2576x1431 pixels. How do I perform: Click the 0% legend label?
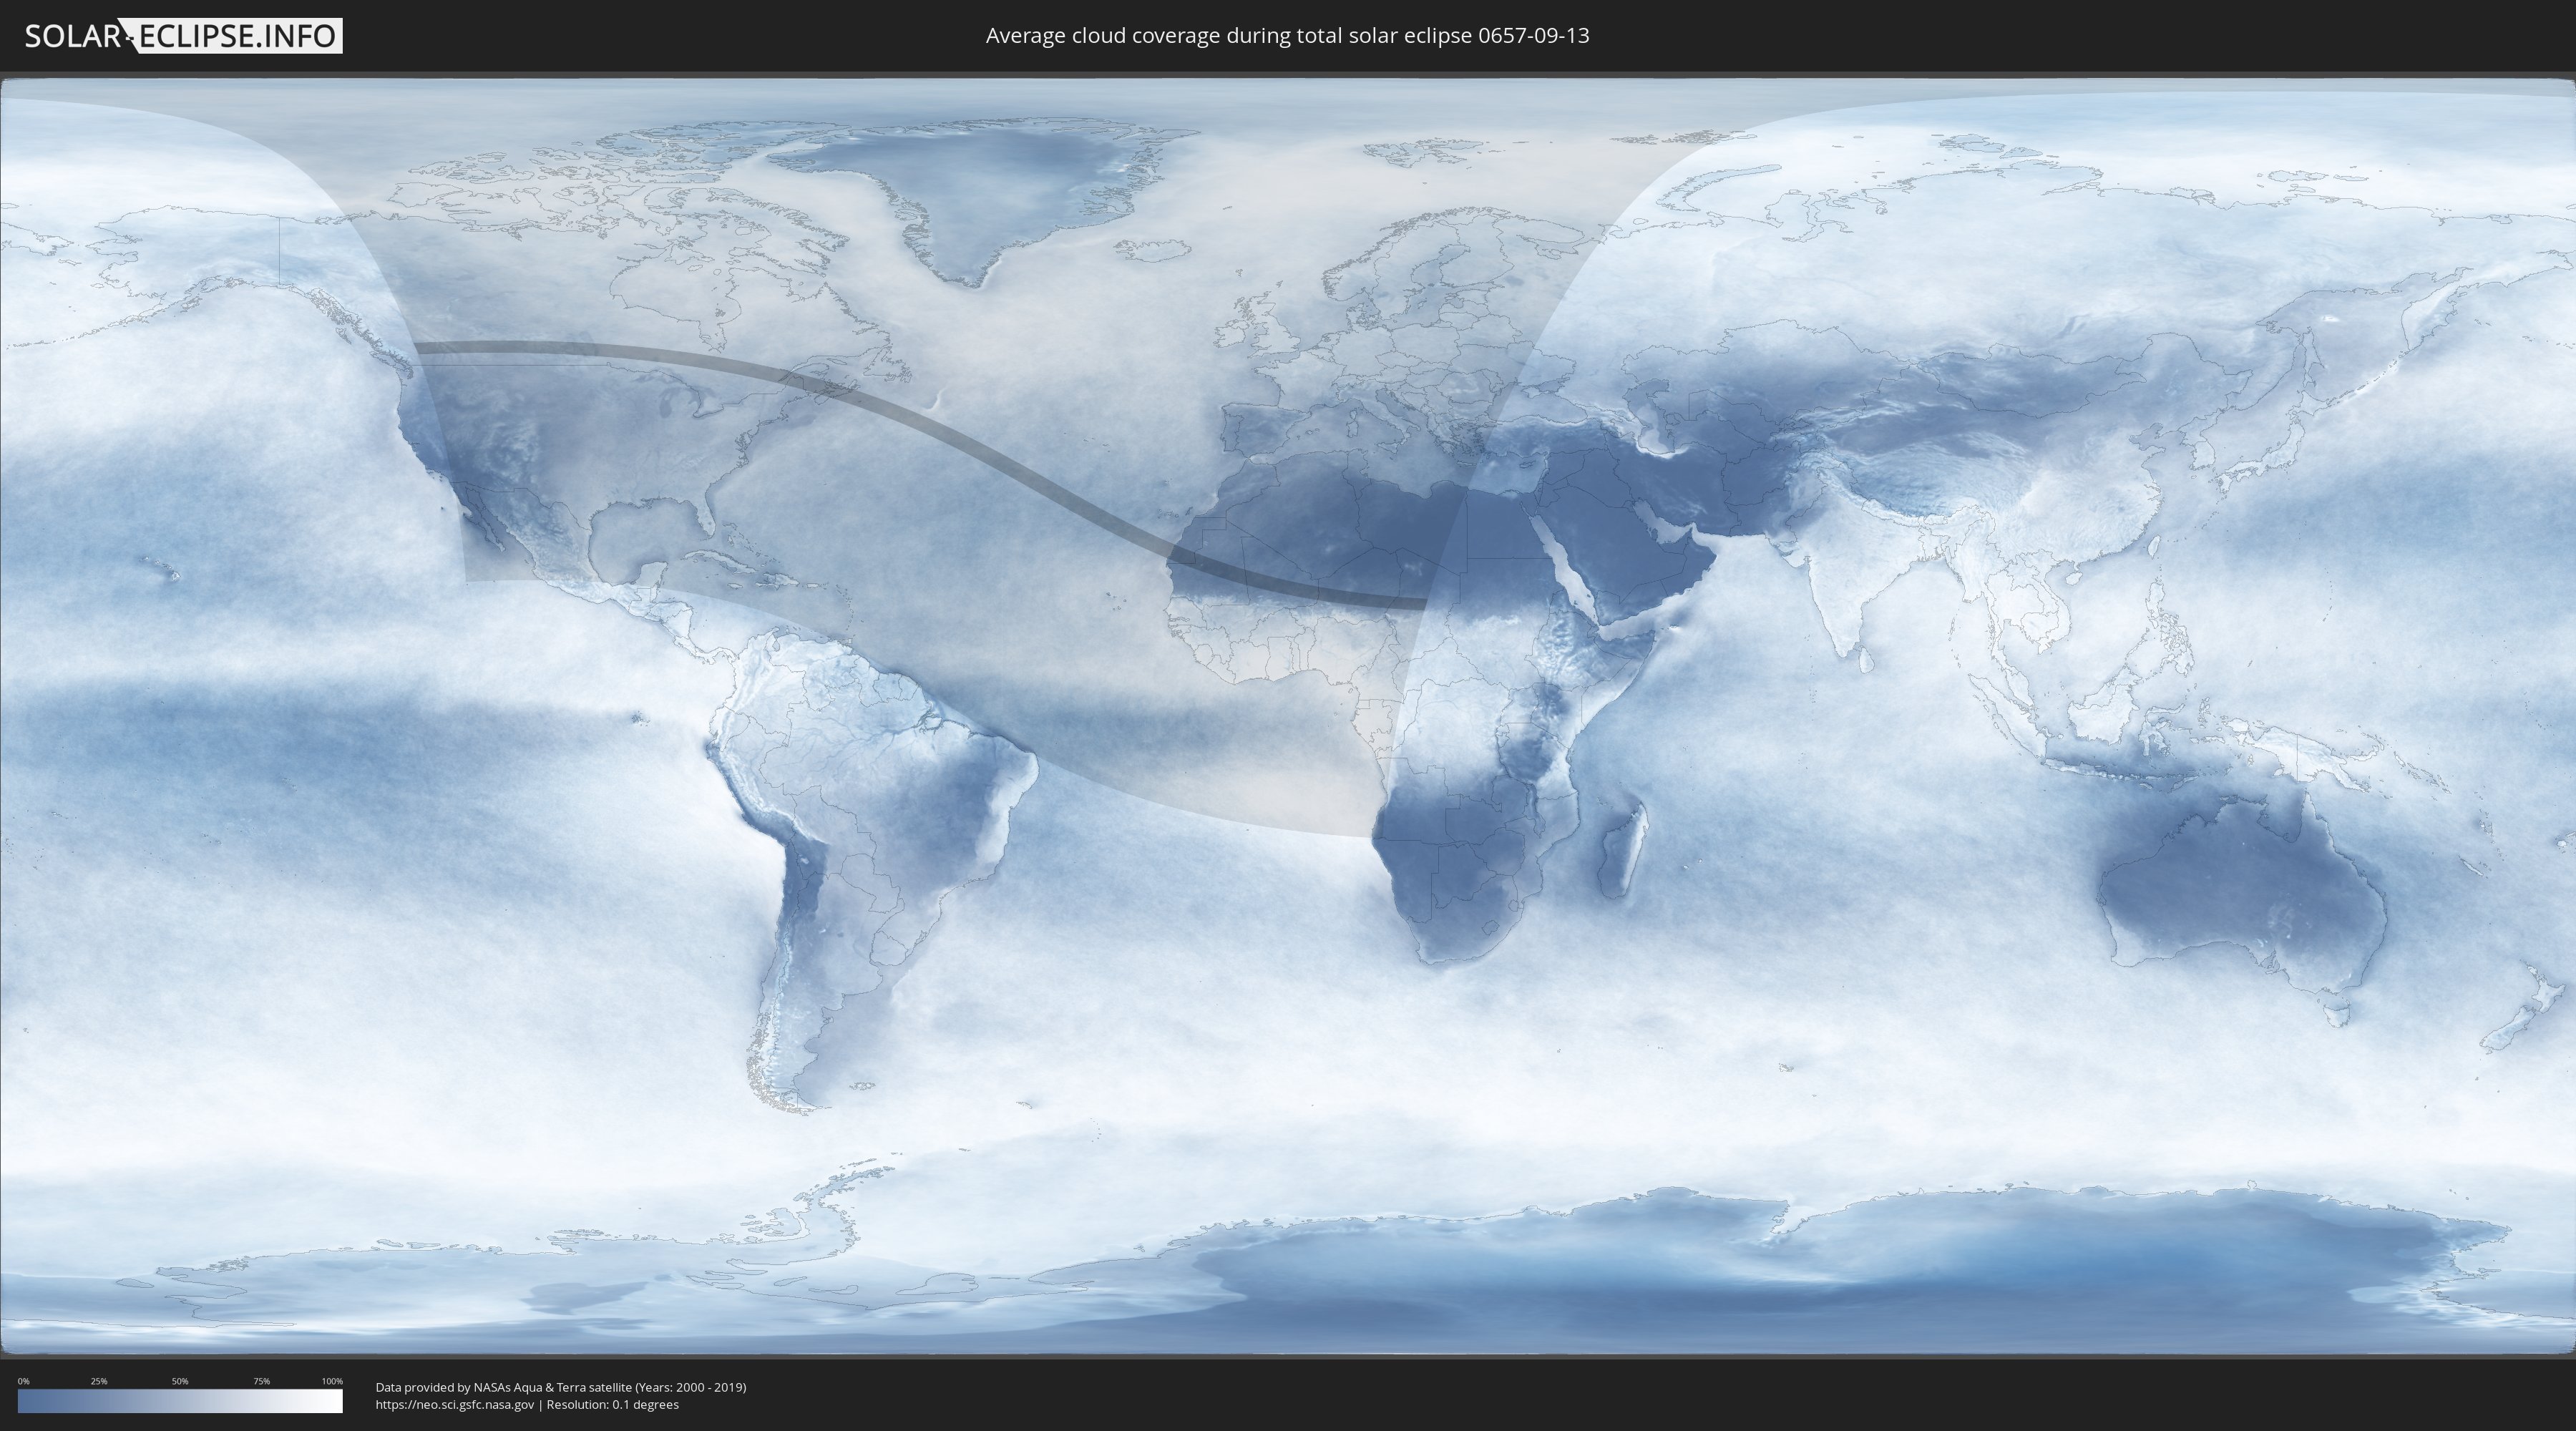tap(23, 1381)
